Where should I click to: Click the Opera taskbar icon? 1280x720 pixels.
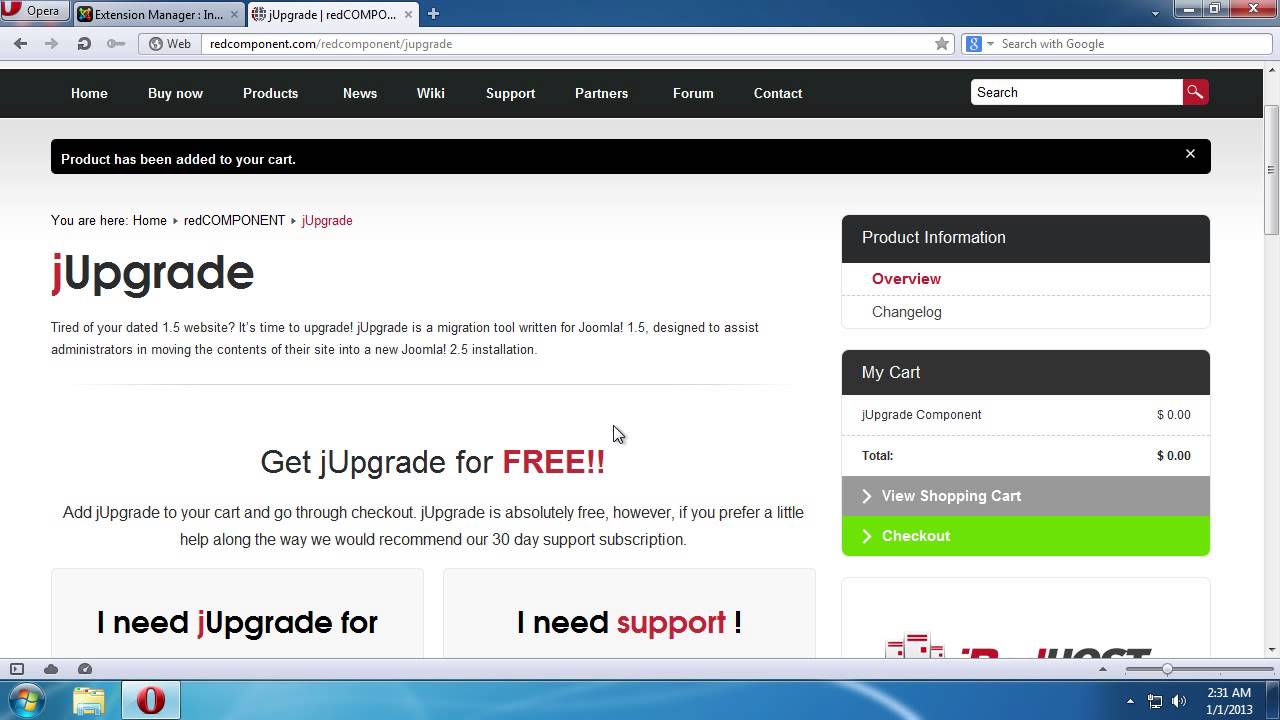pos(151,700)
